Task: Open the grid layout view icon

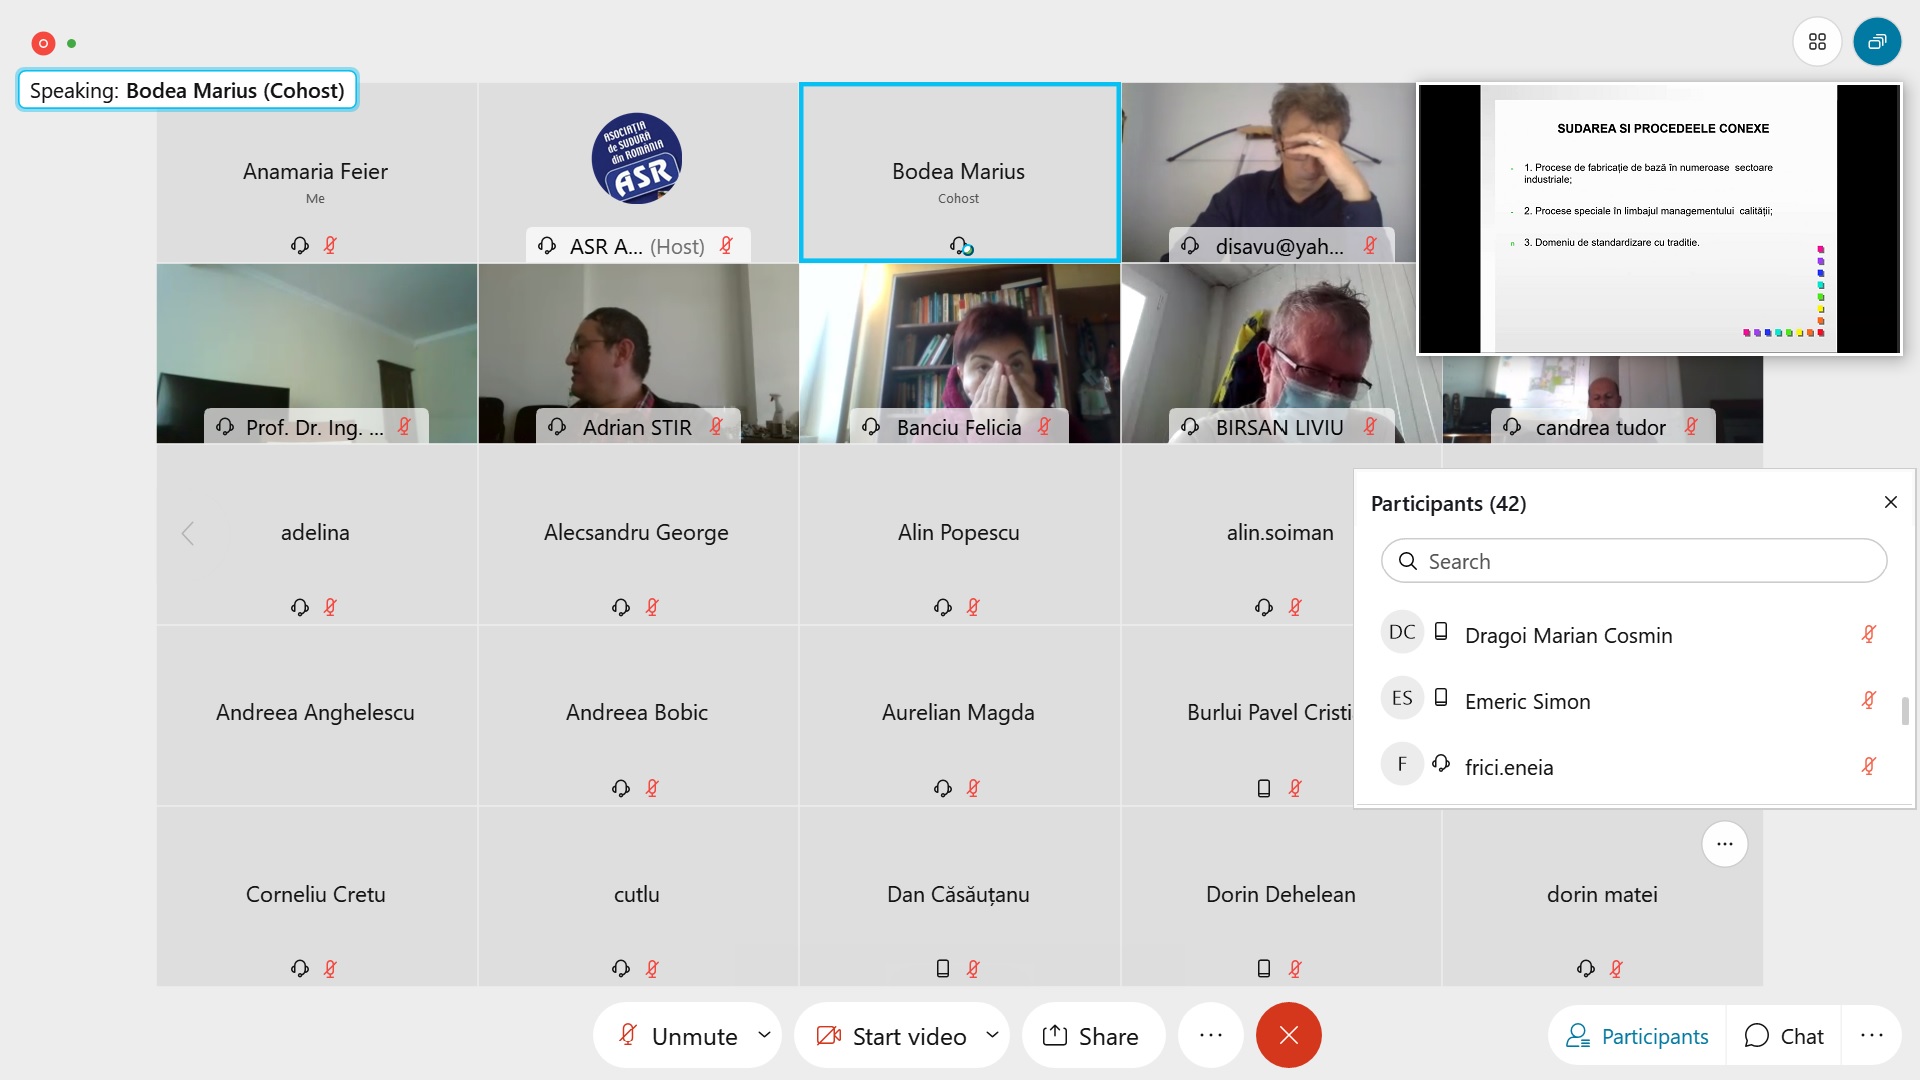Action: coord(1817,42)
